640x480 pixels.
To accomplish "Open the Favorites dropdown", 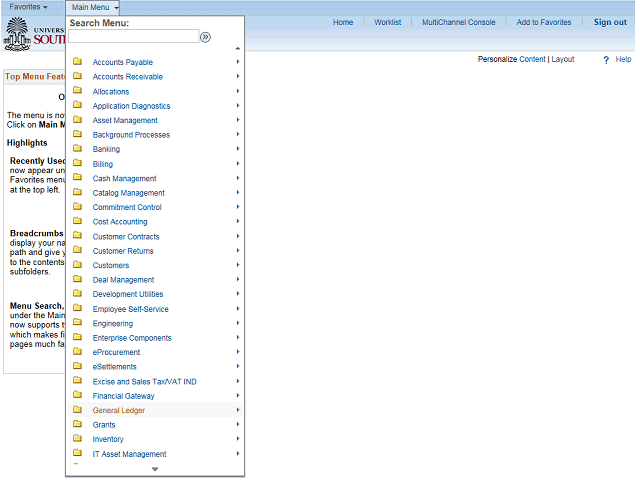I will [x=28, y=7].
